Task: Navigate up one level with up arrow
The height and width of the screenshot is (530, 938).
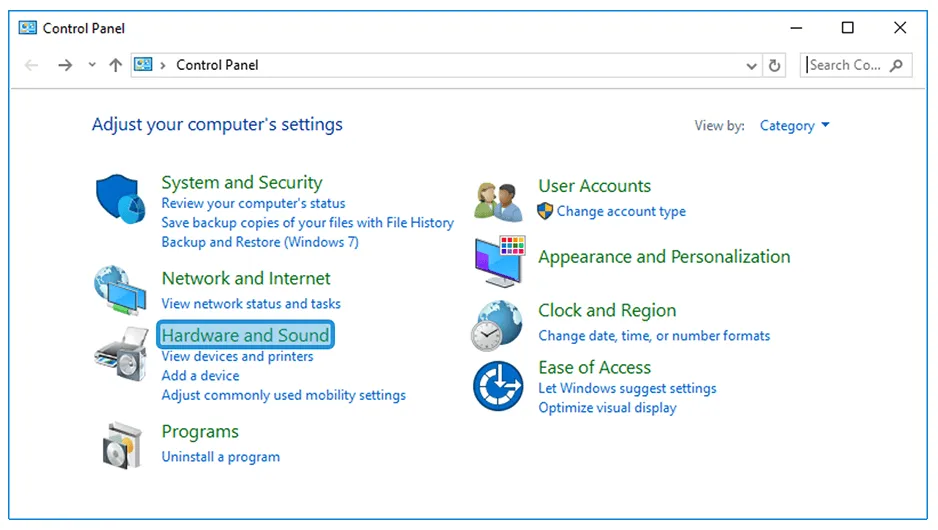Action: click(115, 65)
